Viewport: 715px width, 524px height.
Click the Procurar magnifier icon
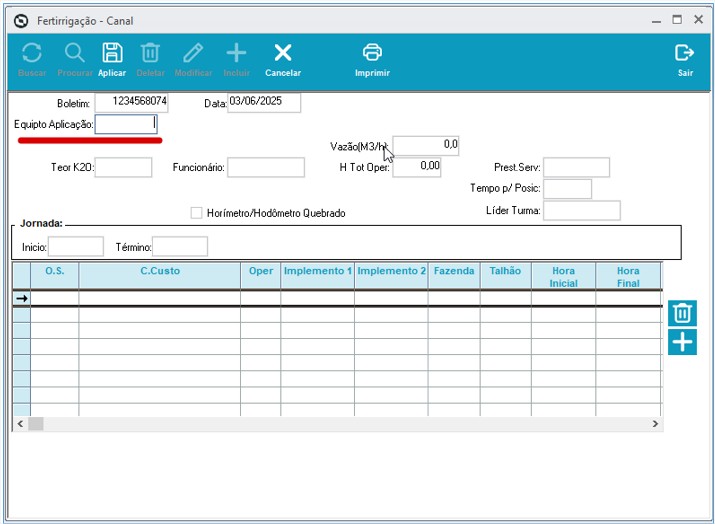pyautogui.click(x=75, y=53)
